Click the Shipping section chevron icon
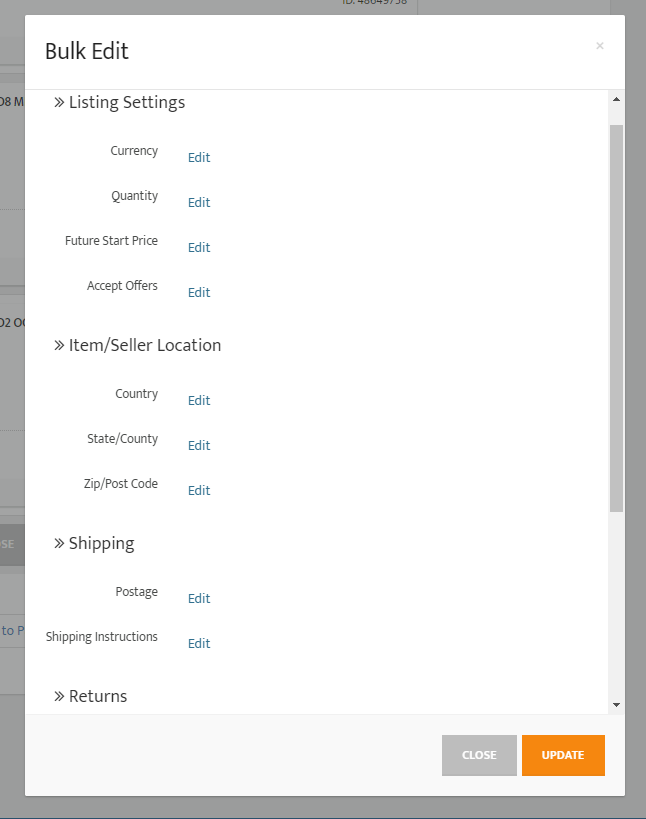Viewport: 646px width, 819px height. [x=59, y=543]
